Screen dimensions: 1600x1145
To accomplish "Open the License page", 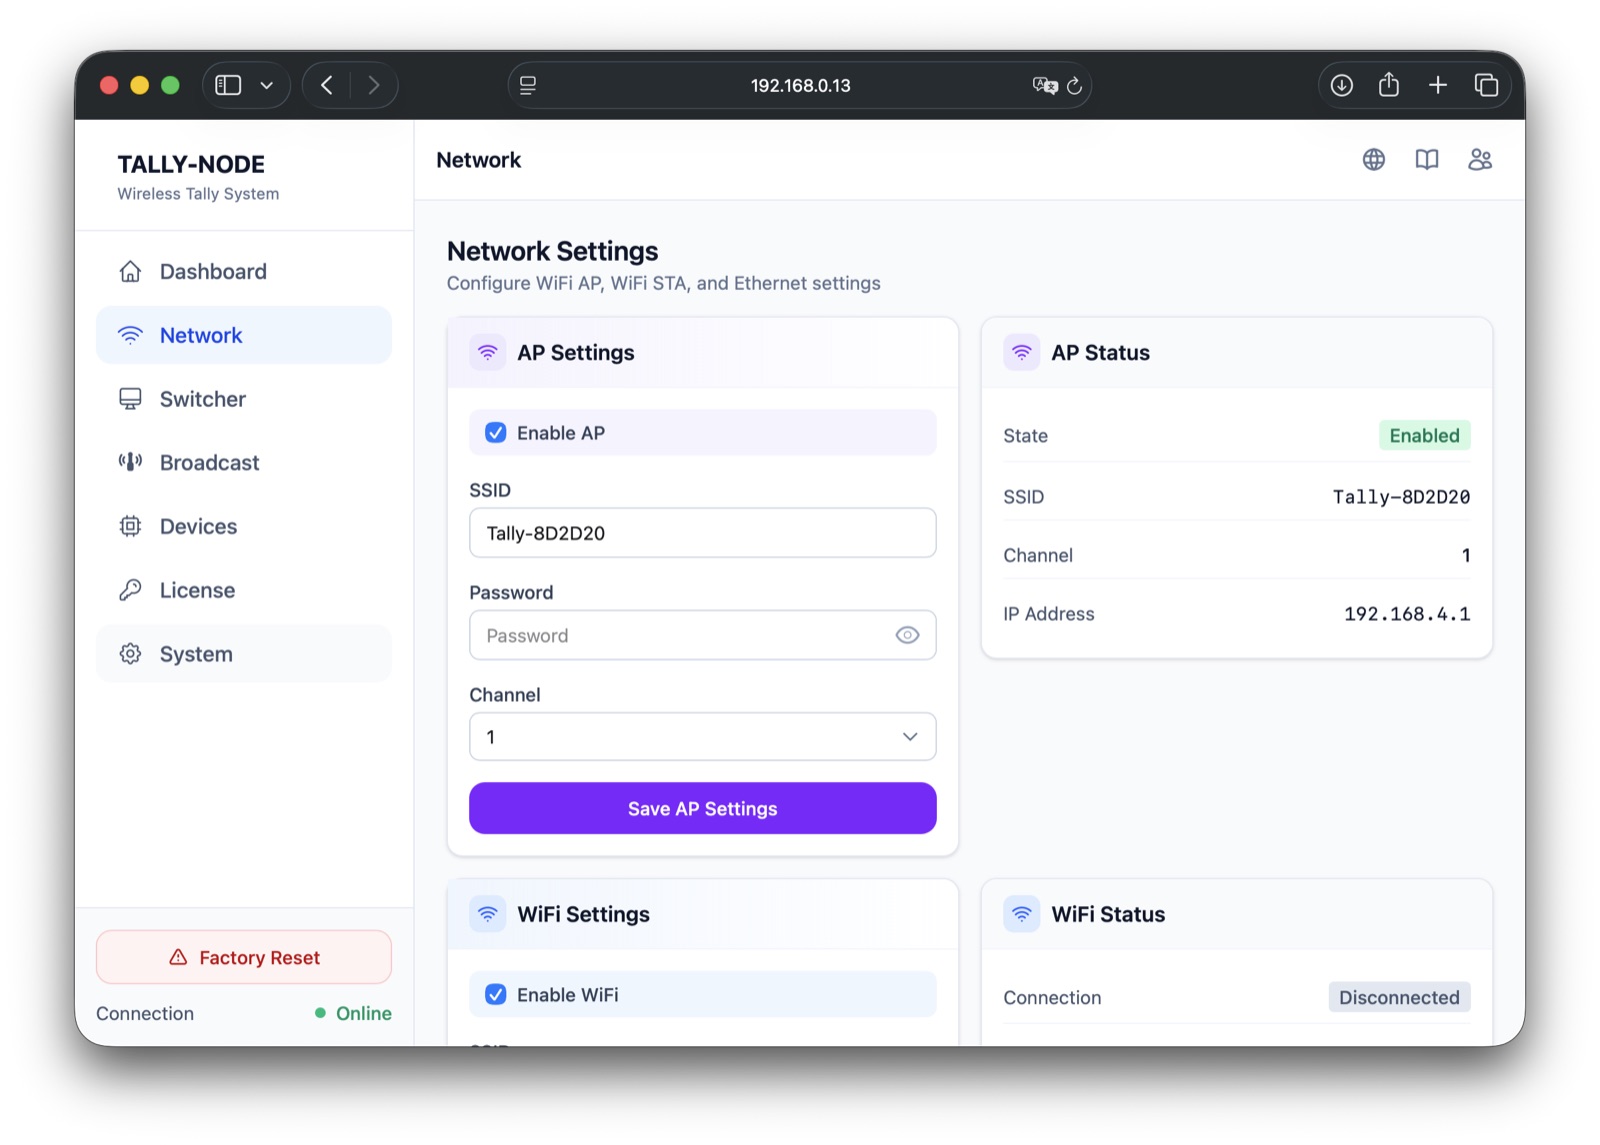I will click(x=243, y=590).
